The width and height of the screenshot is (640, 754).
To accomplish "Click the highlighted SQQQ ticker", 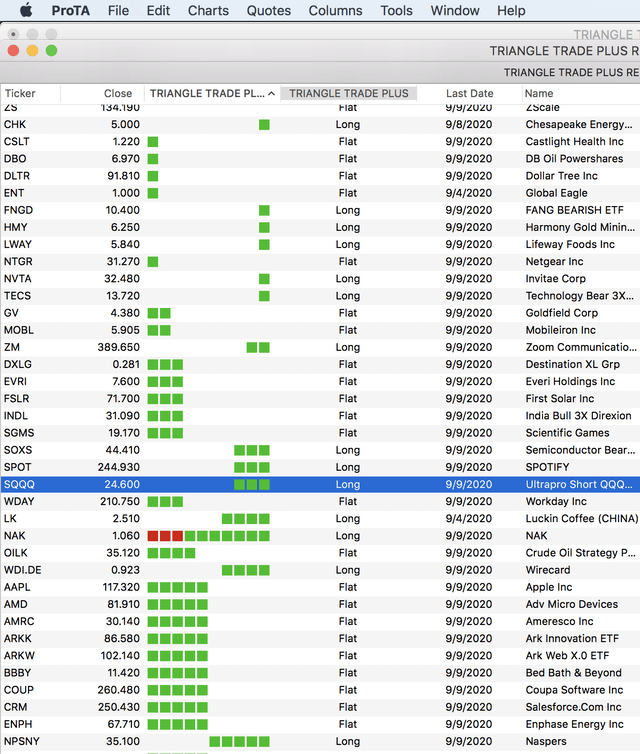I will coord(19,484).
